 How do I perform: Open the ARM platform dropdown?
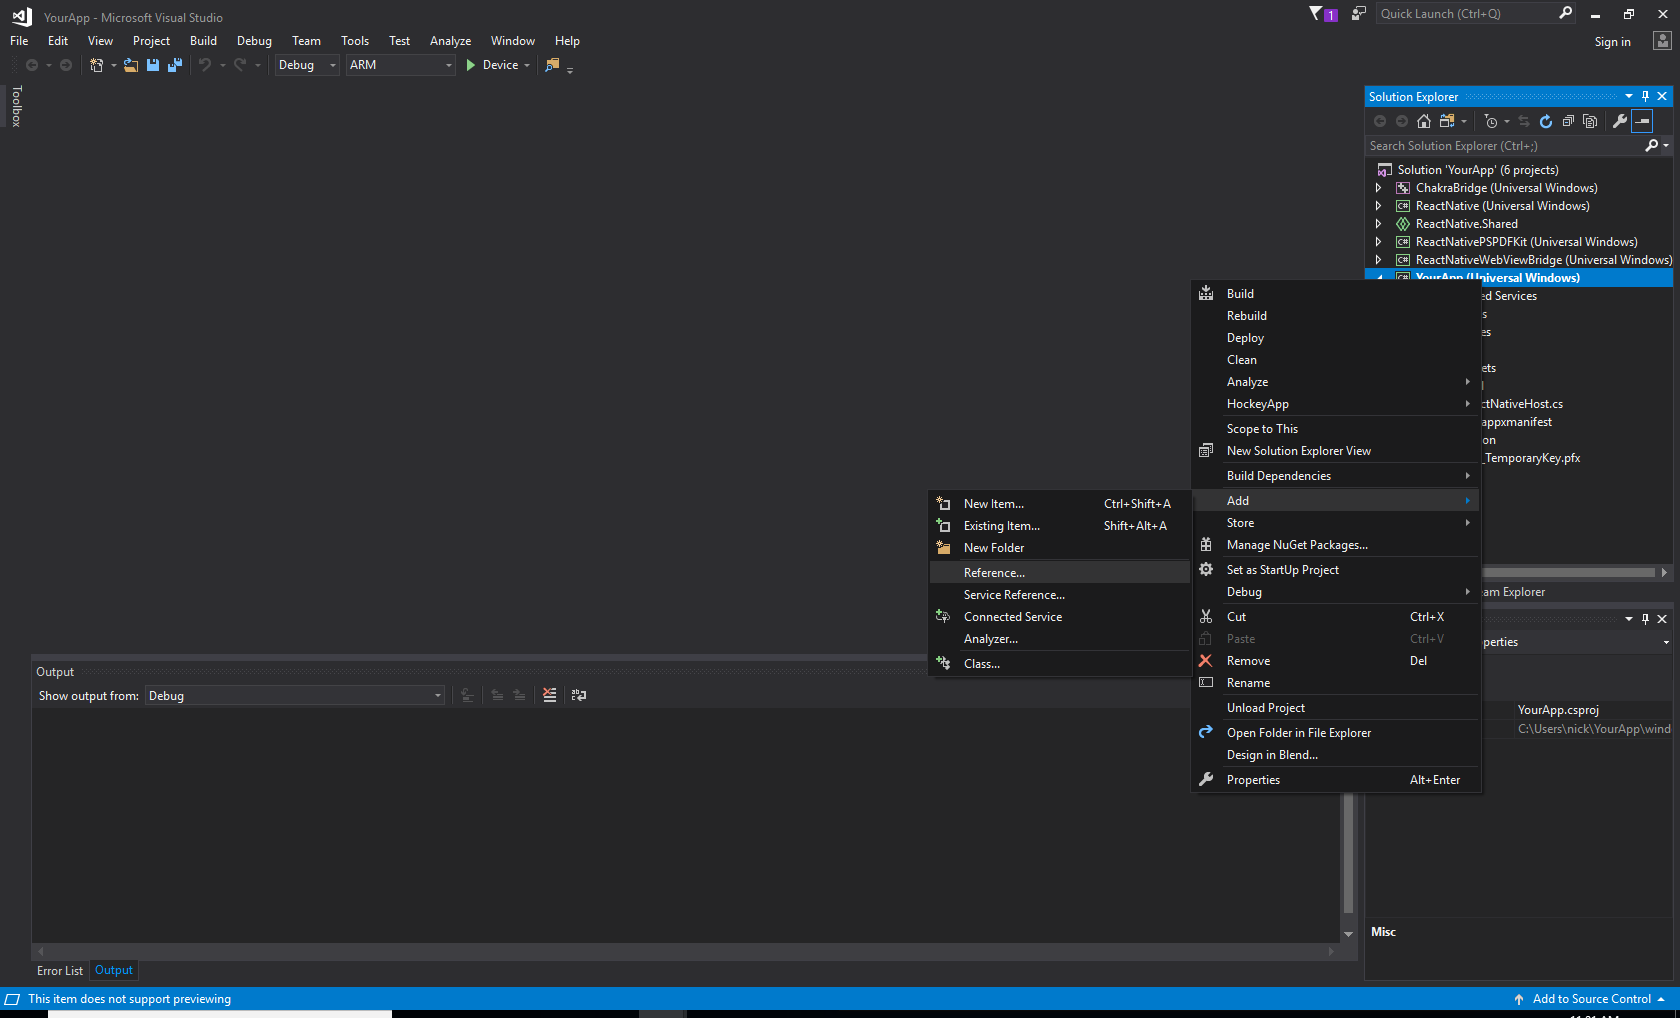(400, 65)
